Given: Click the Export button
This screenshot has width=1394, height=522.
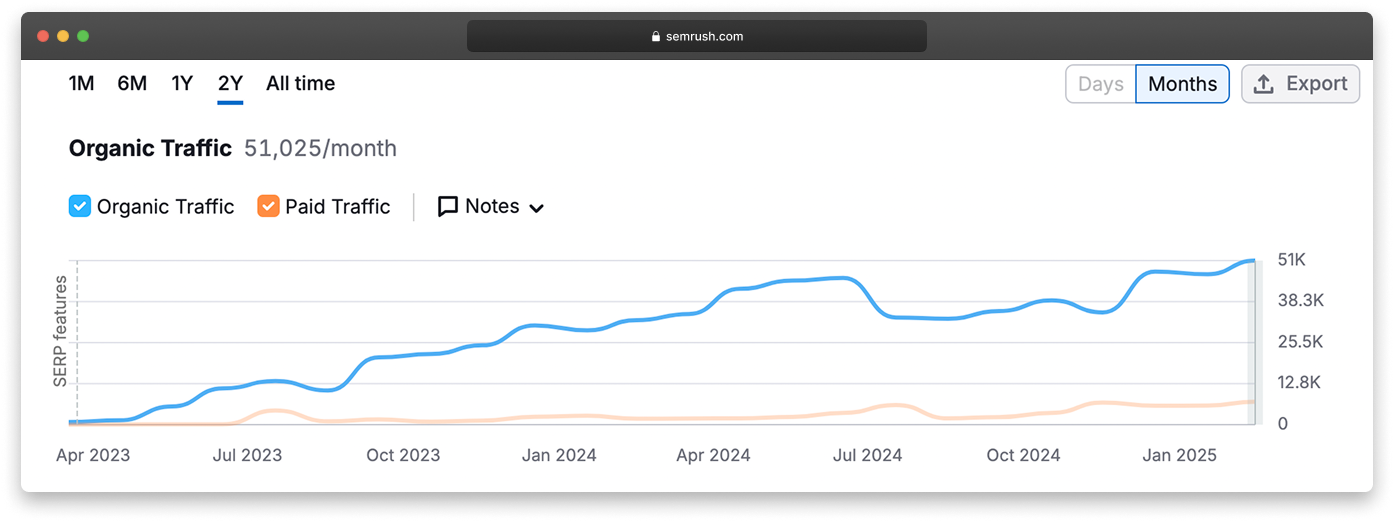Looking at the screenshot, I should tap(1301, 84).
